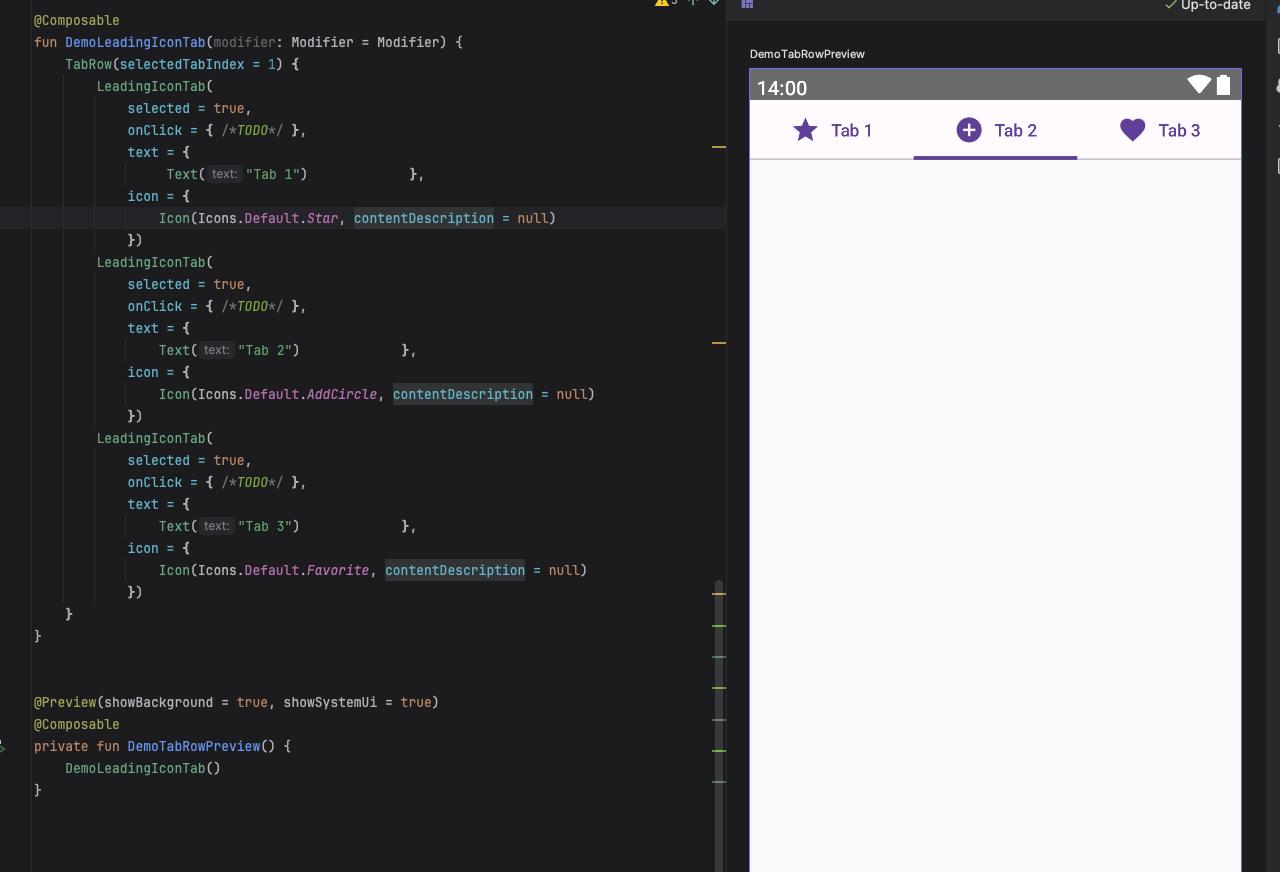
Task: Click the 14:00 clock in preview status bar
Action: [781, 88]
